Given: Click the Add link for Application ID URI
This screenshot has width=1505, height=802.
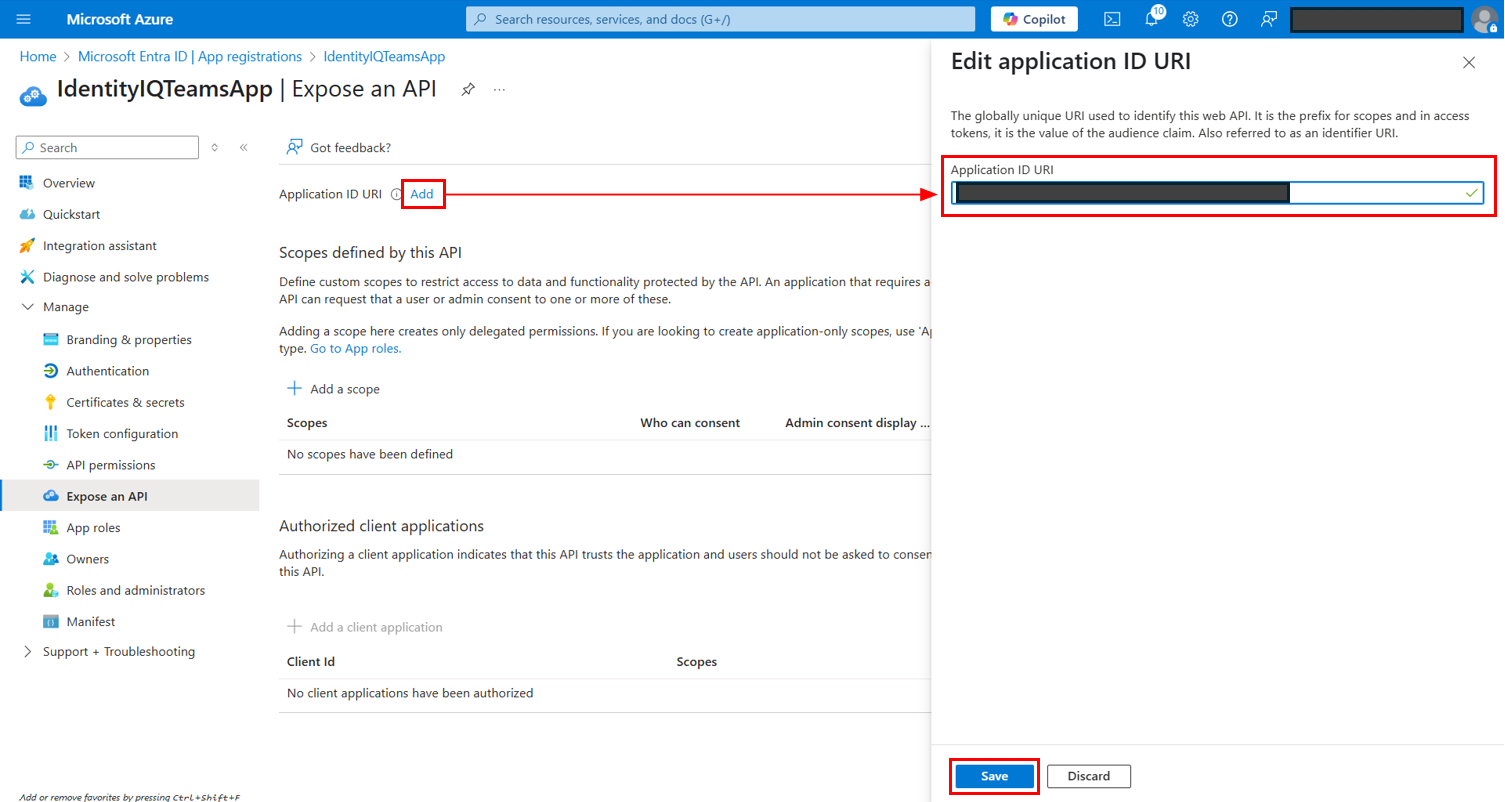Looking at the screenshot, I should [422, 194].
